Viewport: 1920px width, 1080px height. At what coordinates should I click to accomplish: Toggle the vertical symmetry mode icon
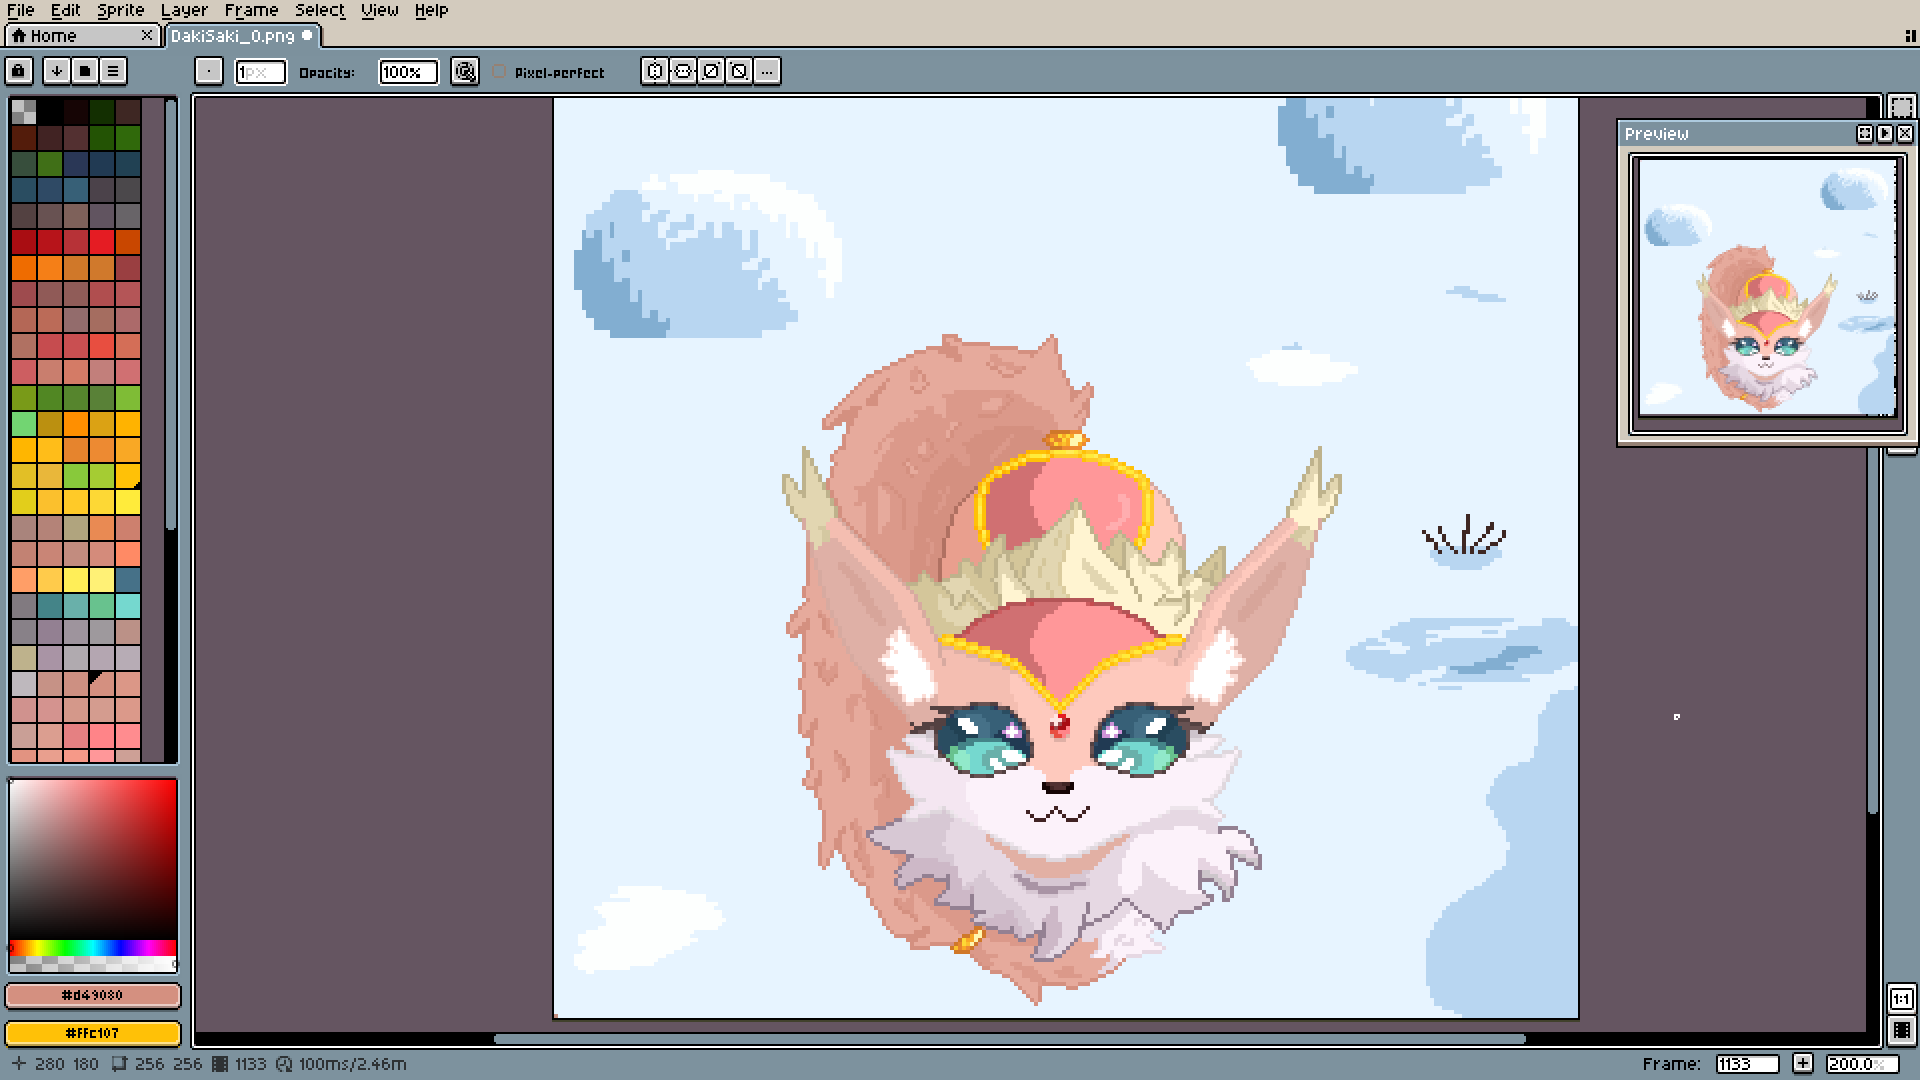(683, 71)
